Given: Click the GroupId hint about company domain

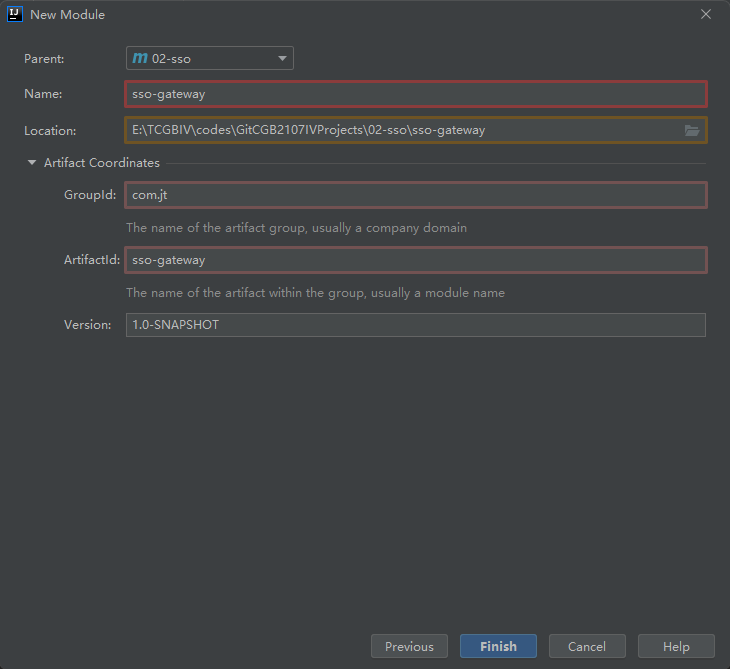Looking at the screenshot, I should pos(296,228).
